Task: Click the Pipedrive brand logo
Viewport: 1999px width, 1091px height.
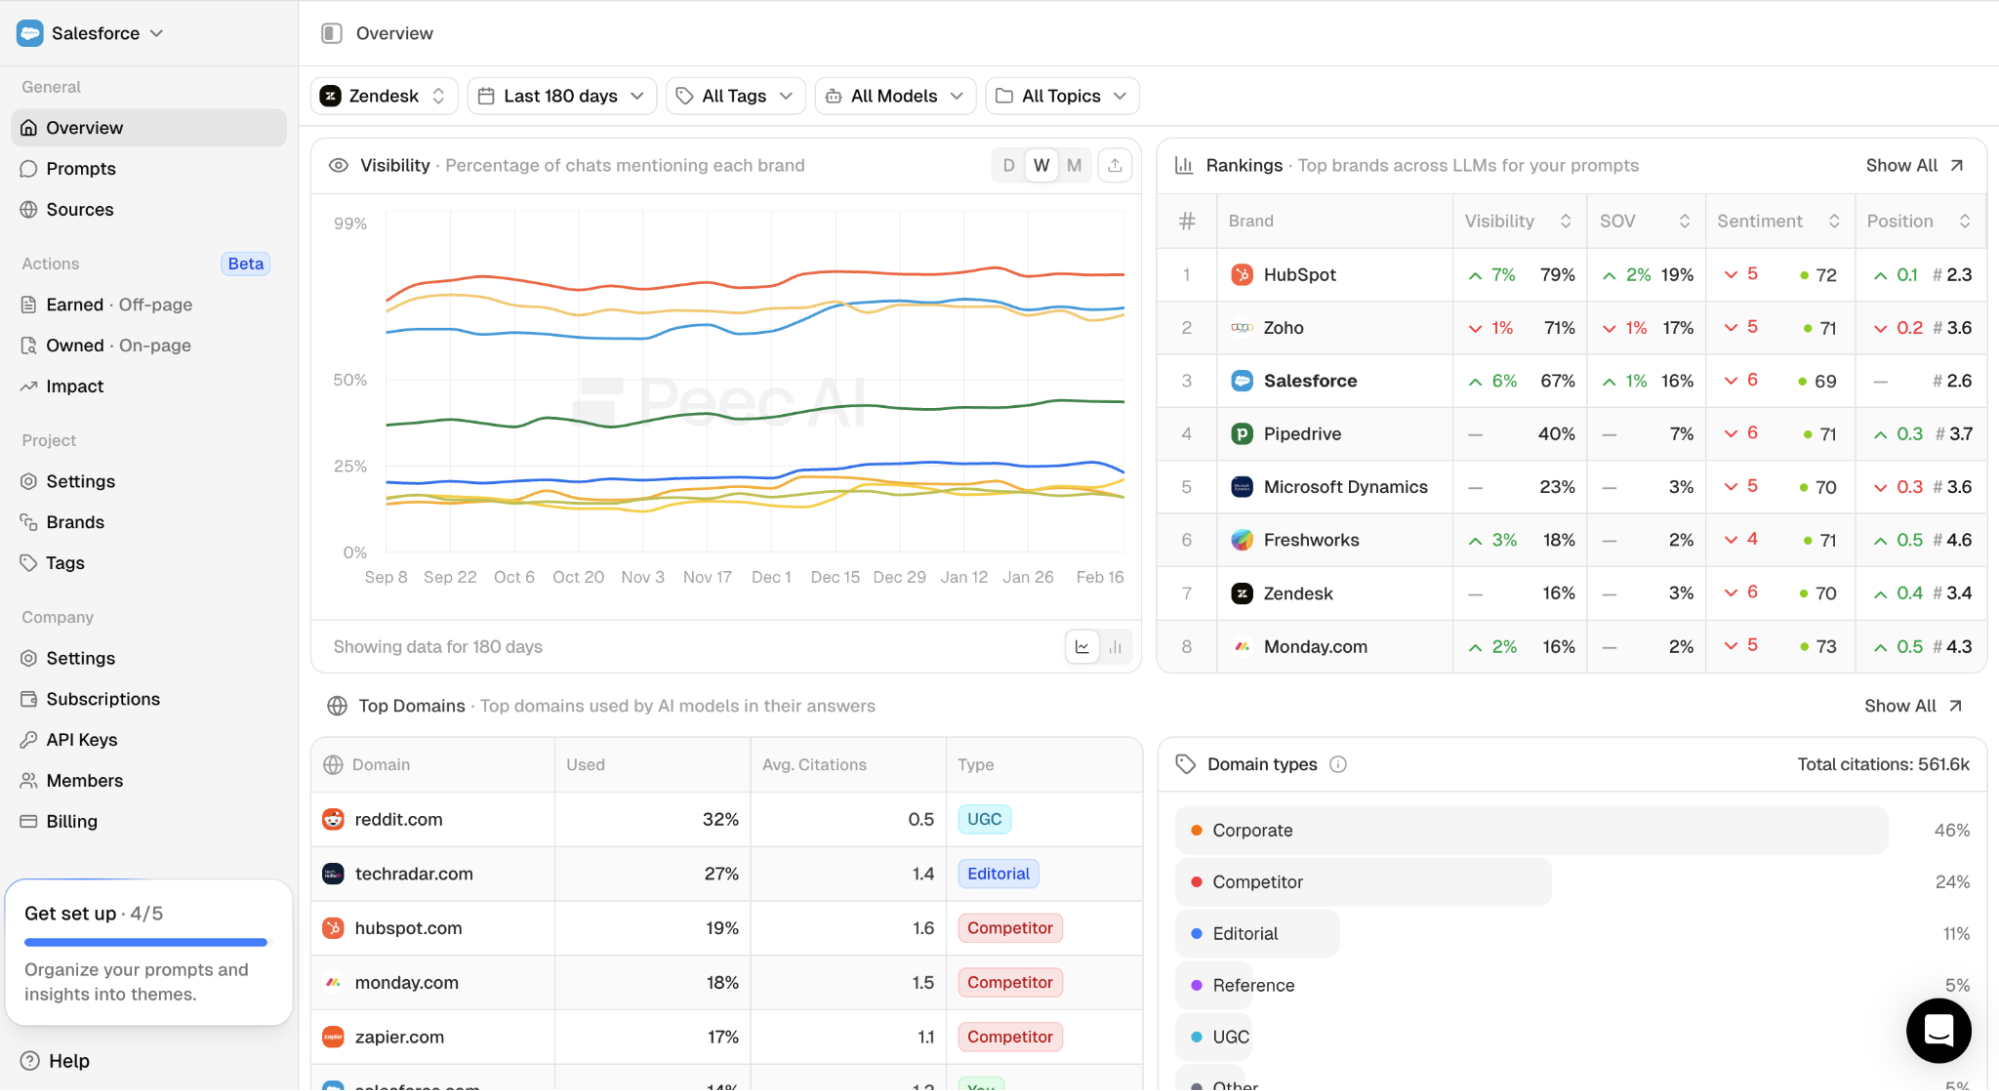Action: pos(1241,434)
